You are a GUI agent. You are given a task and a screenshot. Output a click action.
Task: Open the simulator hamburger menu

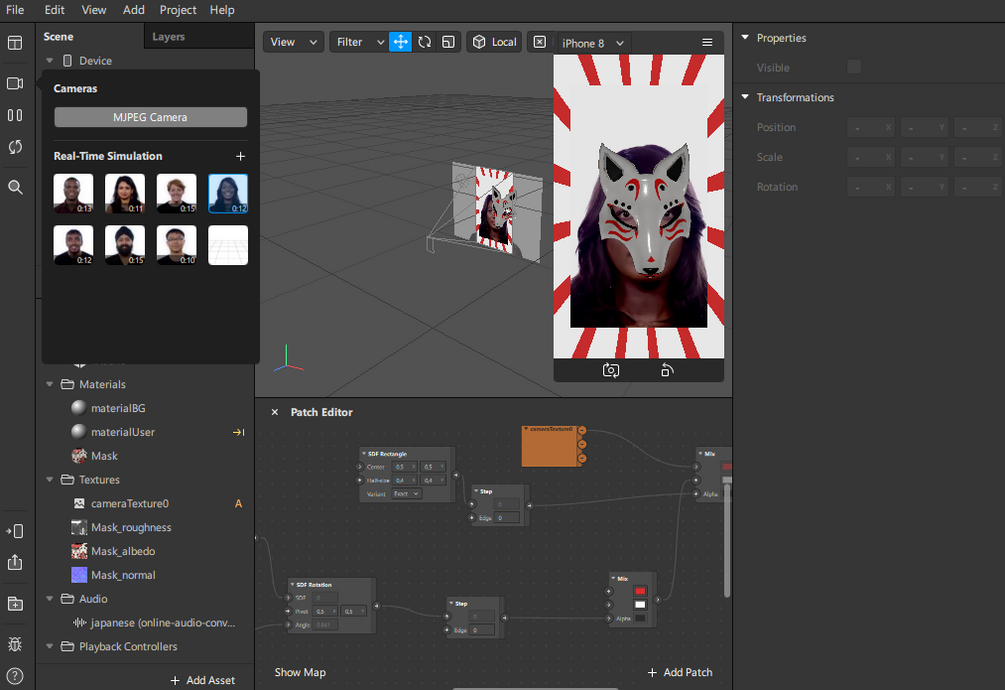707,42
